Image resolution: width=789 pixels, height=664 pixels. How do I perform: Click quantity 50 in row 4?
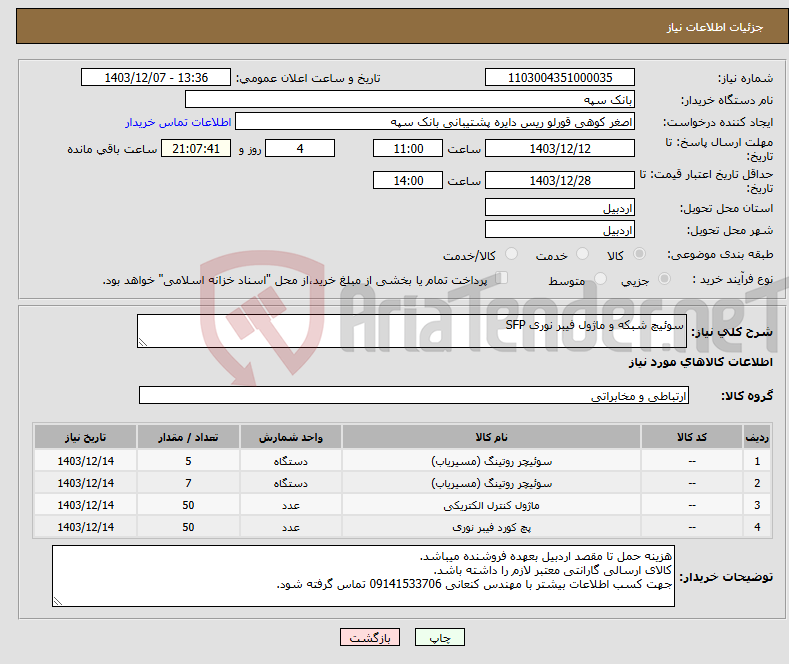point(188,527)
